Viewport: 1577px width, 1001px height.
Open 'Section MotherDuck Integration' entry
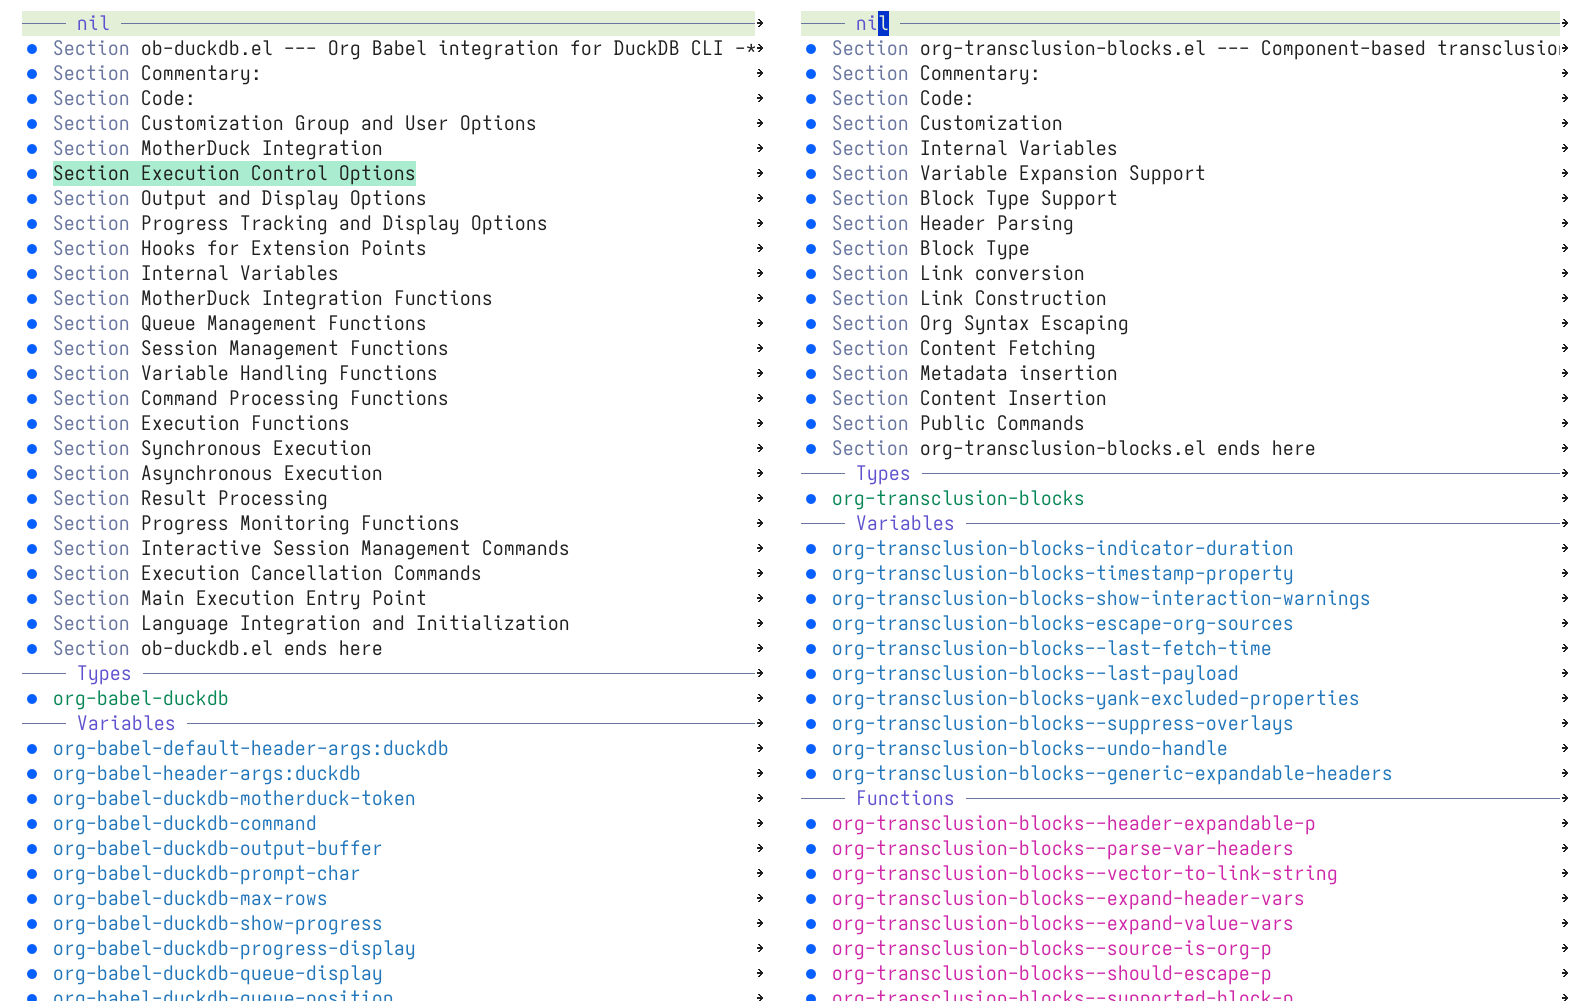coord(218,148)
